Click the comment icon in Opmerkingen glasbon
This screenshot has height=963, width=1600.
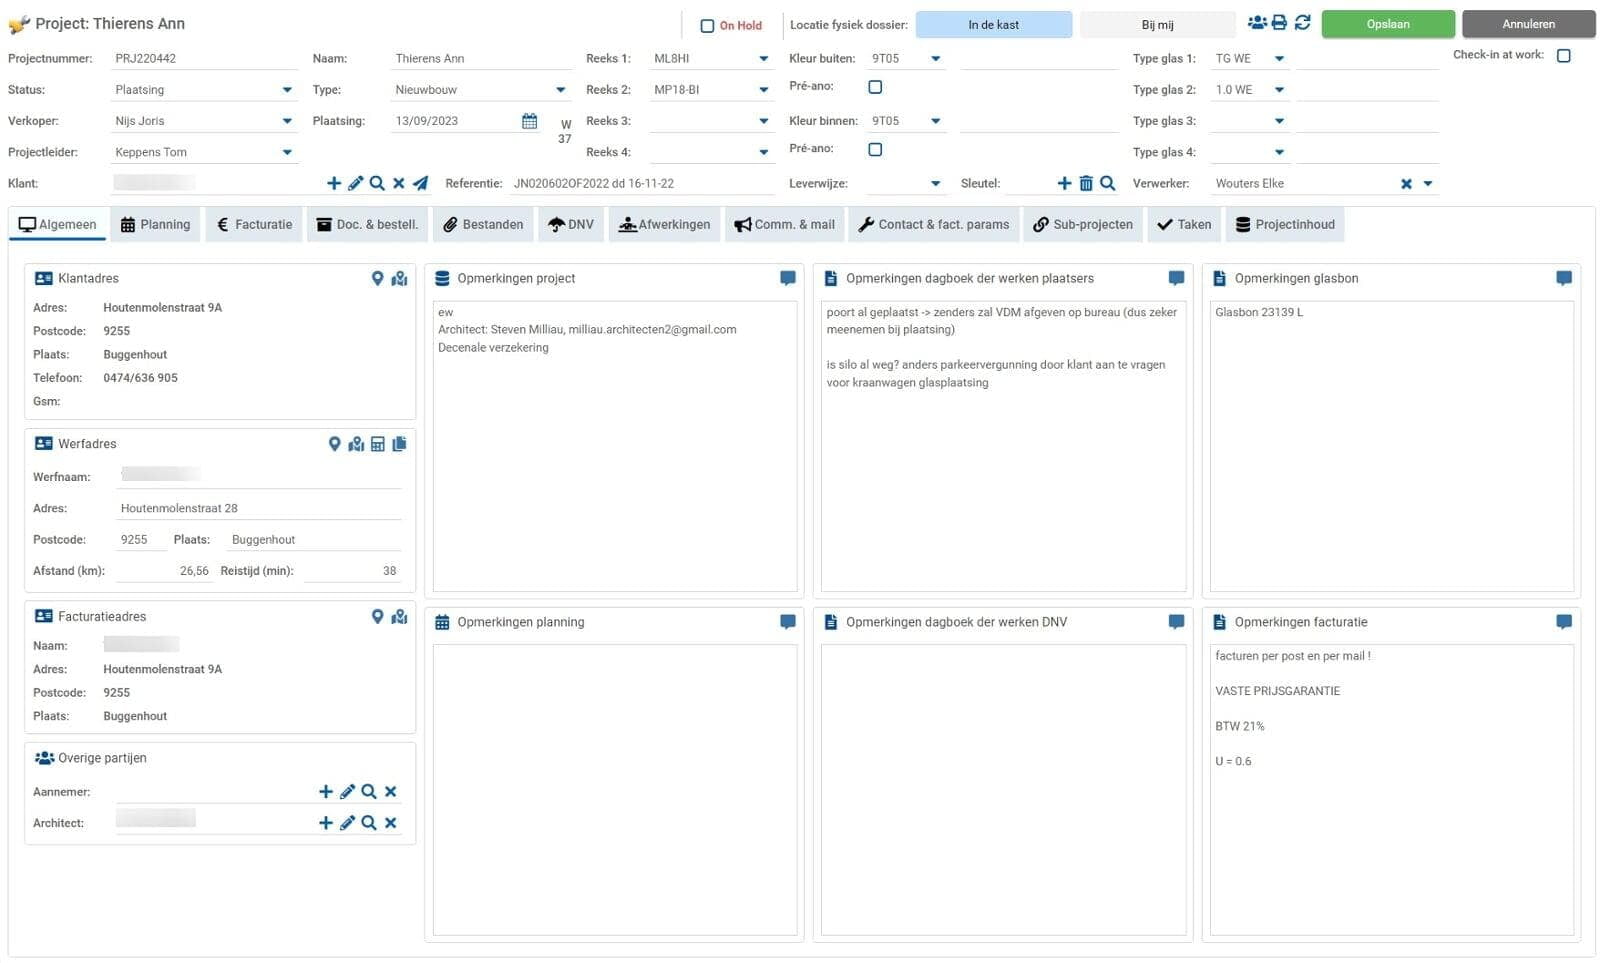[x=1564, y=278]
